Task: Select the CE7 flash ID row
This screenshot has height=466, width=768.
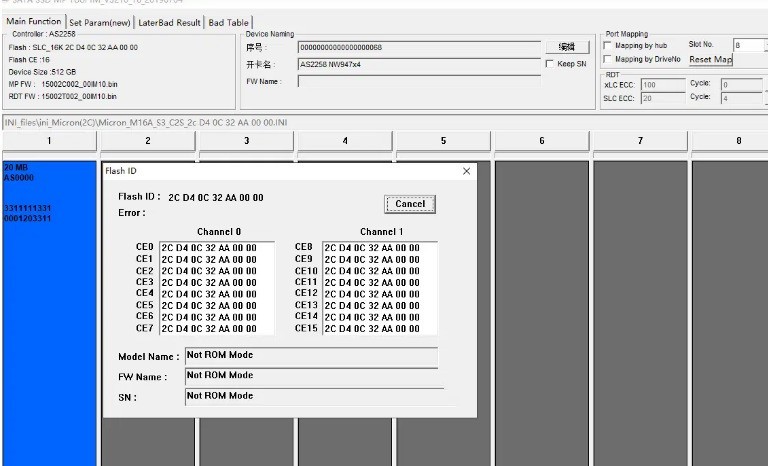Action: pos(216,329)
